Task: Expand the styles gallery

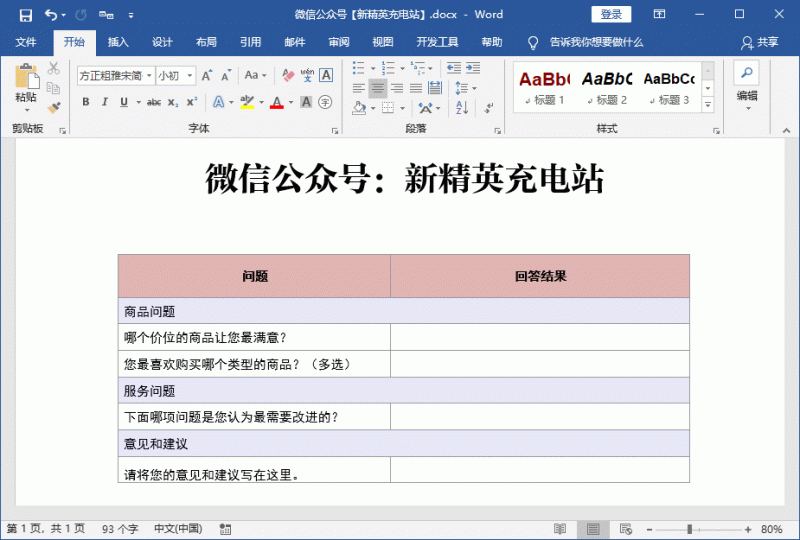Action: pyautogui.click(x=708, y=105)
